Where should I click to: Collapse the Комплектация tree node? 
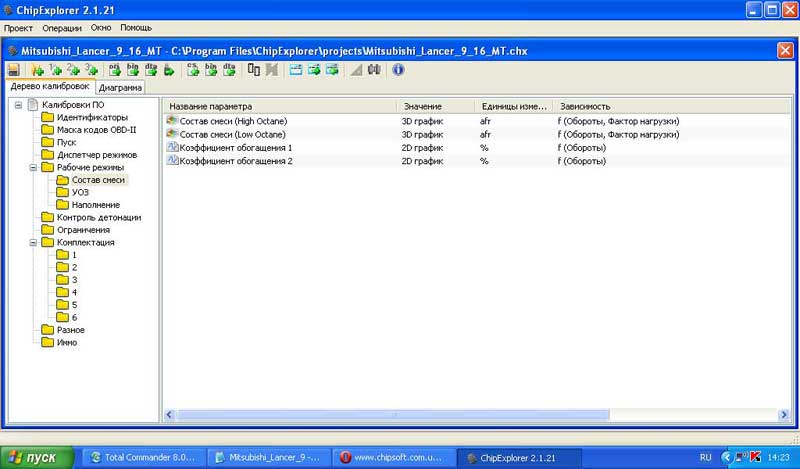tap(33, 242)
